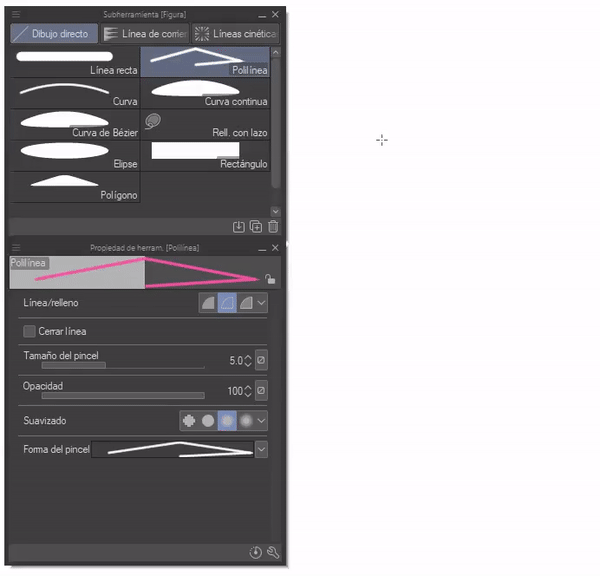The width and height of the screenshot is (600, 576).
Task: Open opacity dynamics settings button
Action: click(x=261, y=390)
